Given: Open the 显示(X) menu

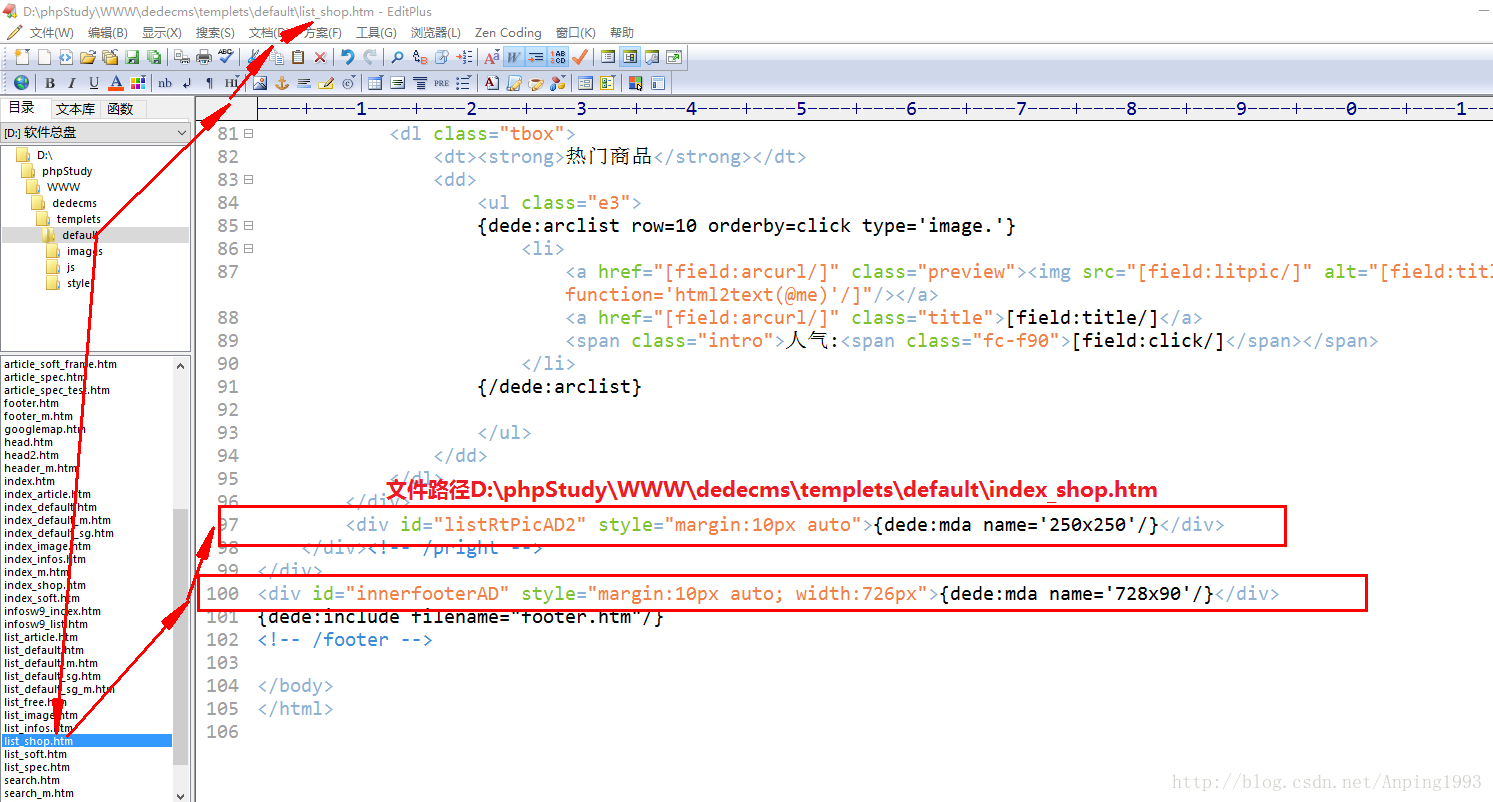Looking at the screenshot, I should point(161,33).
